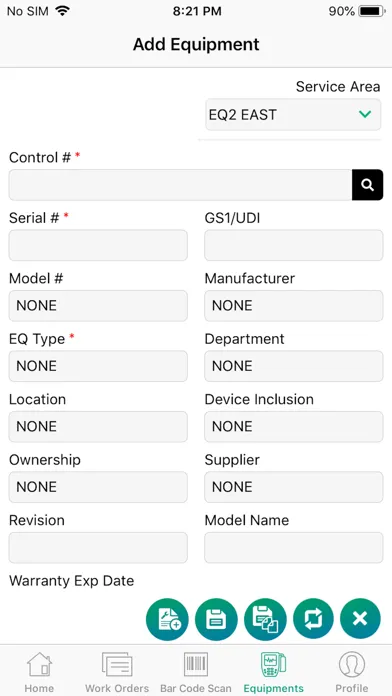Tap the save and copy icon
Image resolution: width=392 pixels, height=696 pixels.
pos(265,619)
